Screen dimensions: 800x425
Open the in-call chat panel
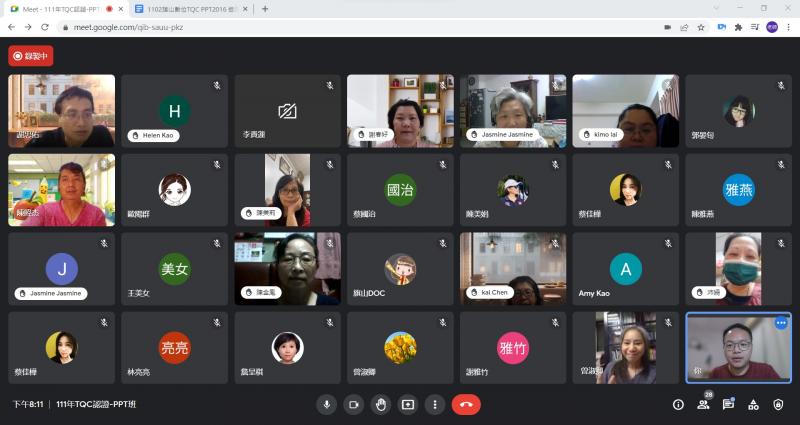(x=729, y=404)
